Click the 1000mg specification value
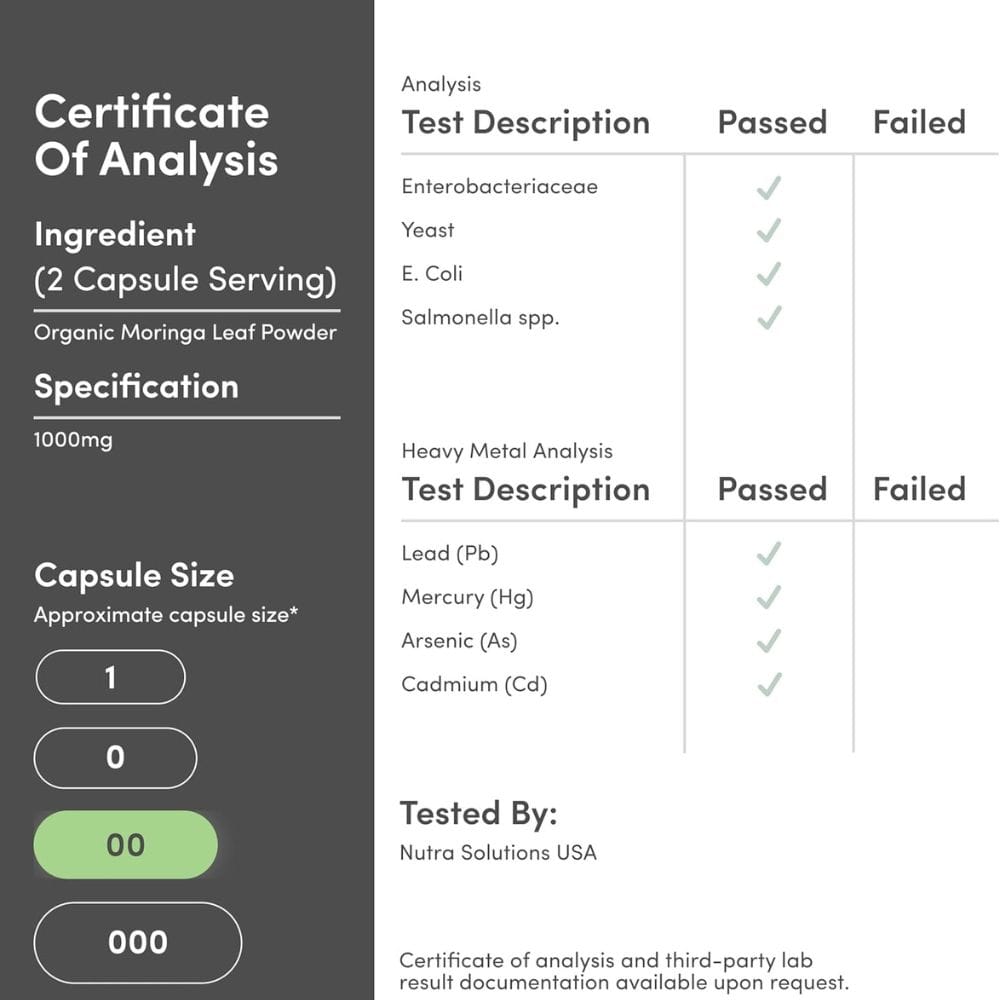The height and width of the screenshot is (1000, 1000). (x=73, y=440)
